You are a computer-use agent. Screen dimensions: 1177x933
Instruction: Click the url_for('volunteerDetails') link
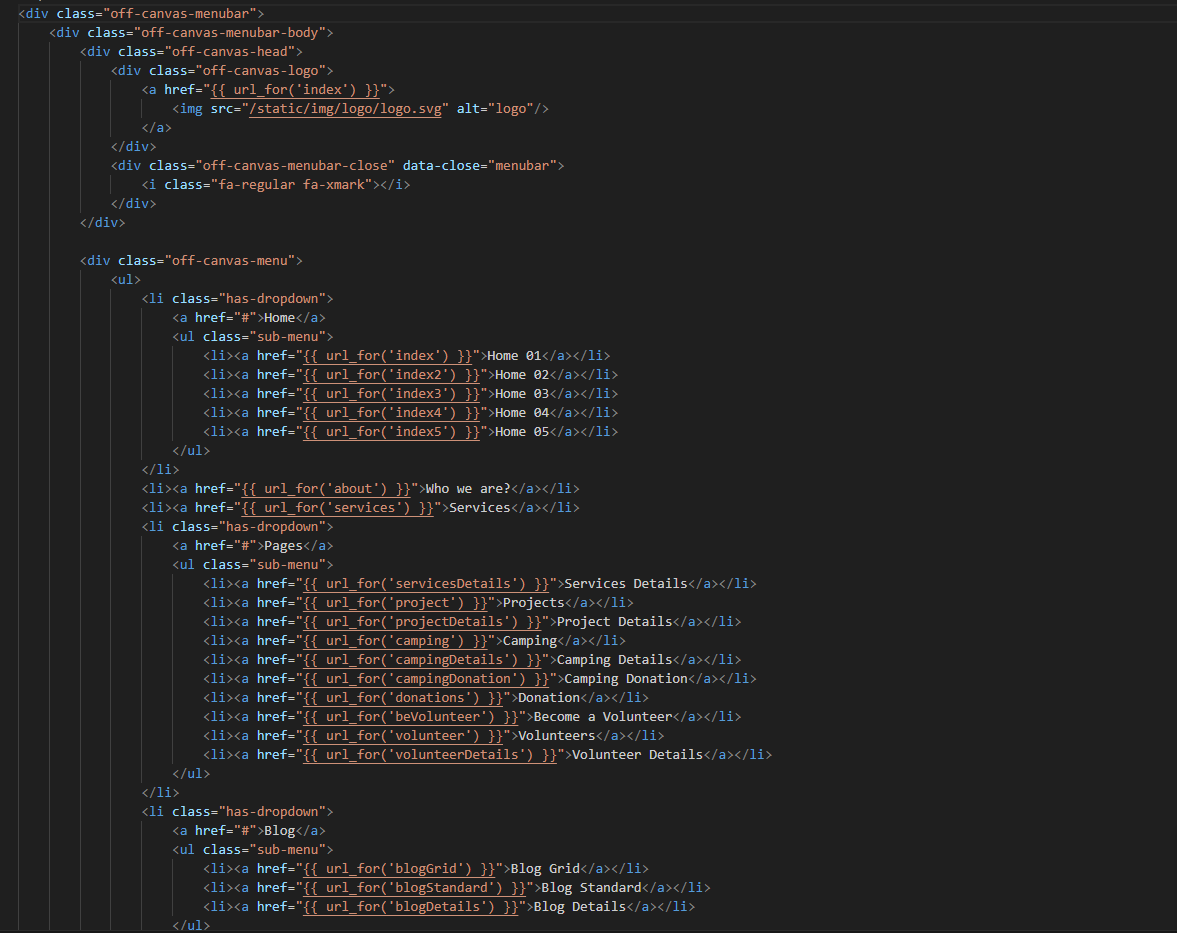pos(430,755)
